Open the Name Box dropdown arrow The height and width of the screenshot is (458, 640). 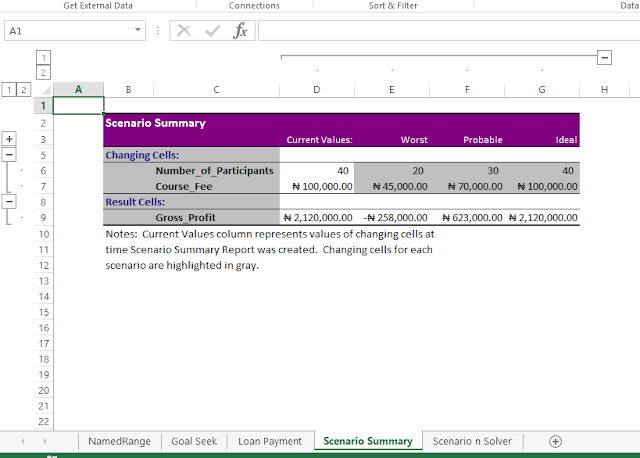point(138,30)
